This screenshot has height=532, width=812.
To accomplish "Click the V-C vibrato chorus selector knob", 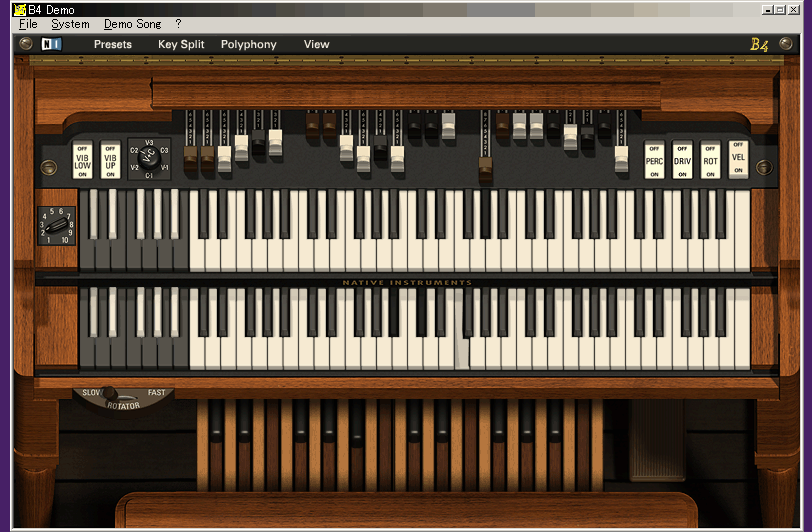I will pyautogui.click(x=149, y=157).
